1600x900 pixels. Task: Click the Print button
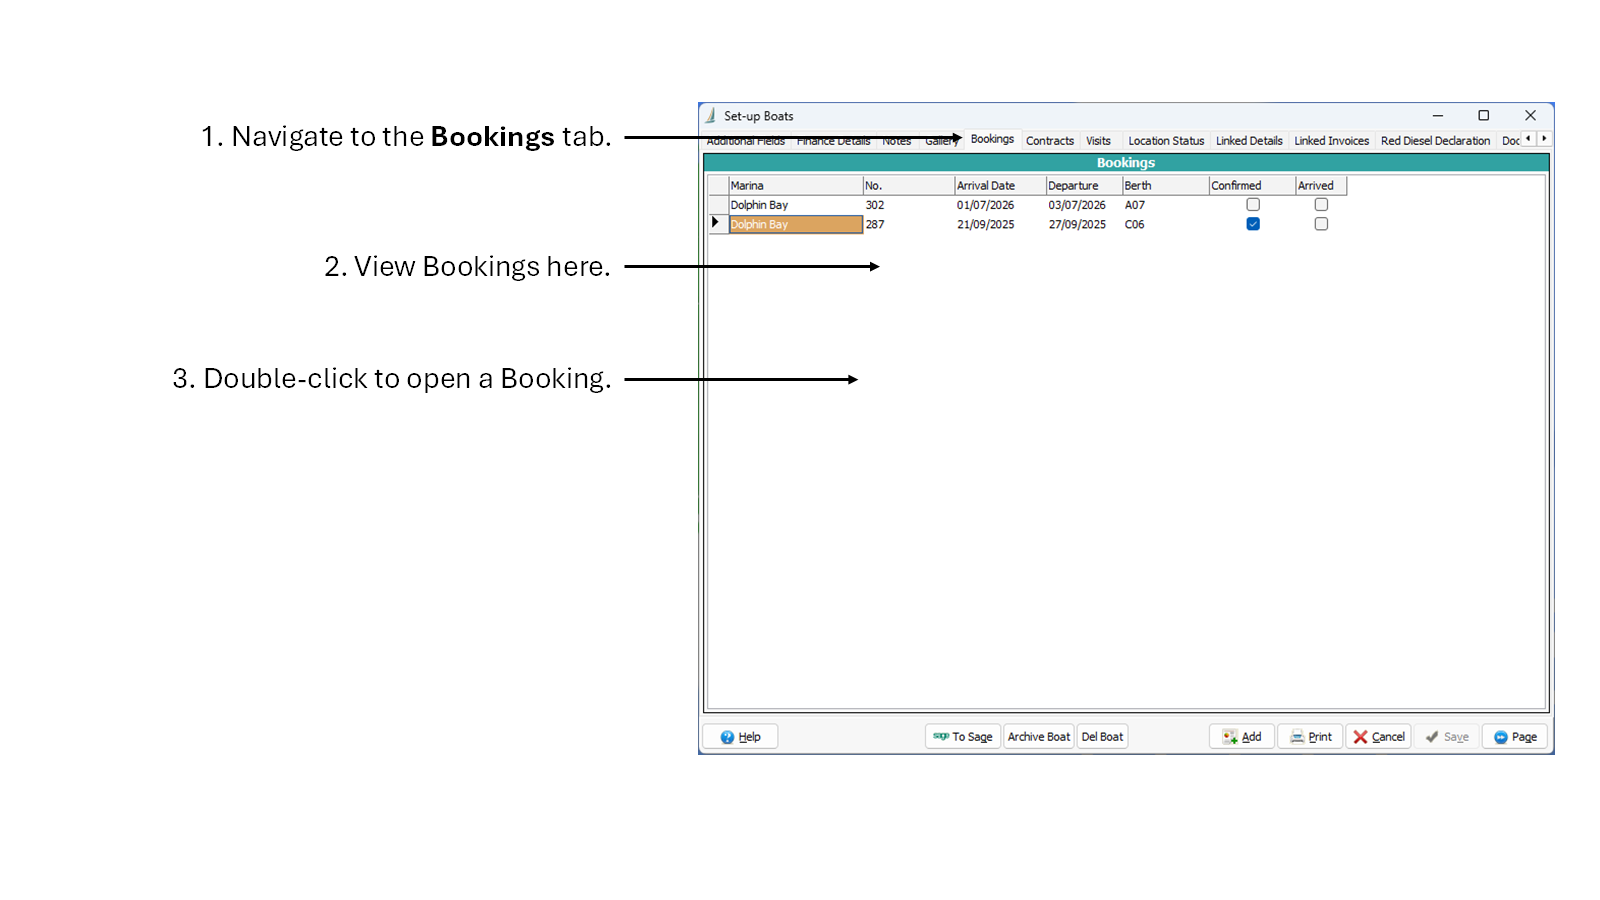click(x=1310, y=737)
